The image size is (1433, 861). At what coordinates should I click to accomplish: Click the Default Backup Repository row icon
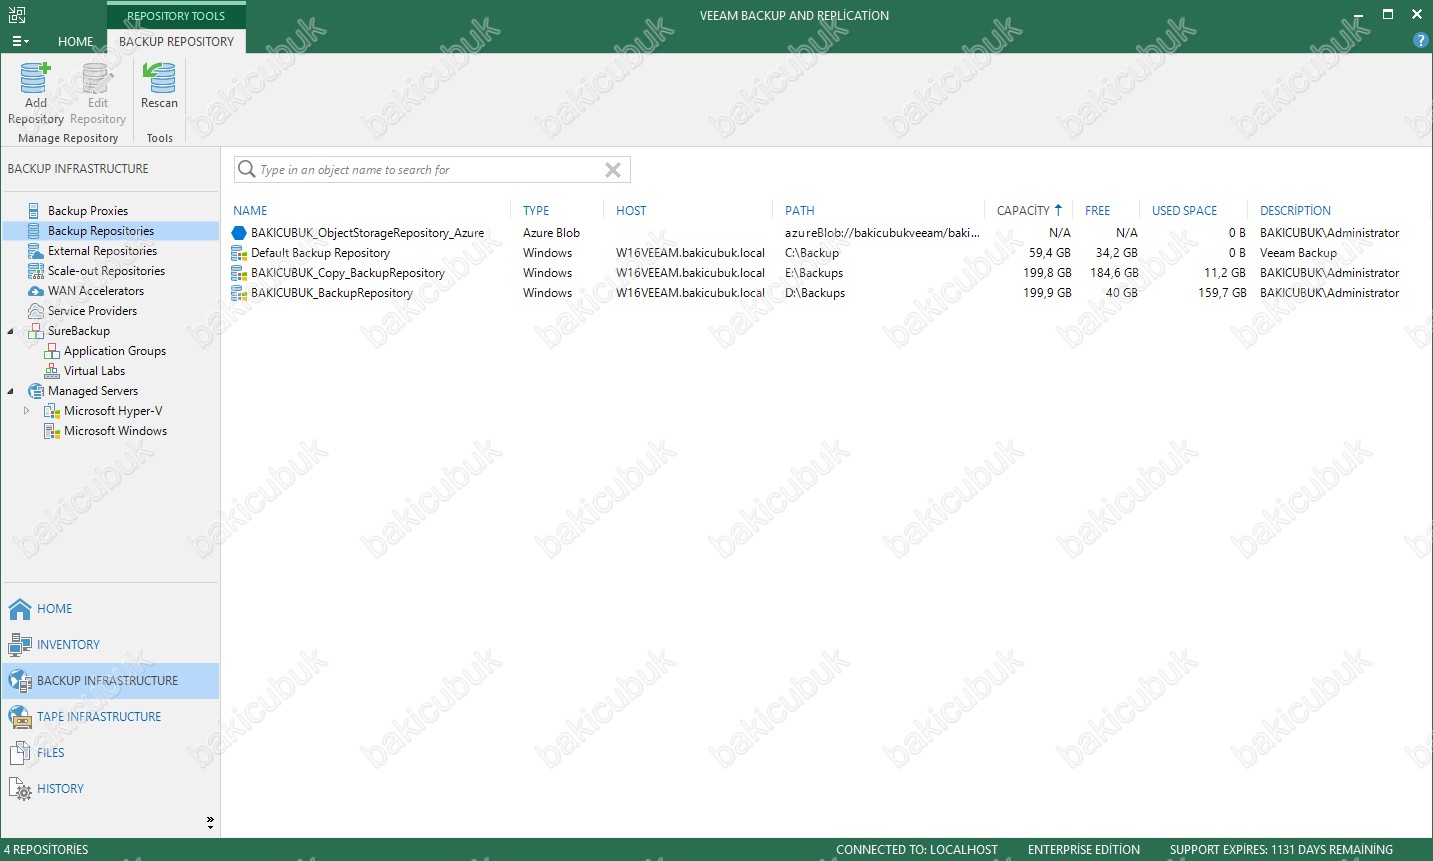point(239,253)
